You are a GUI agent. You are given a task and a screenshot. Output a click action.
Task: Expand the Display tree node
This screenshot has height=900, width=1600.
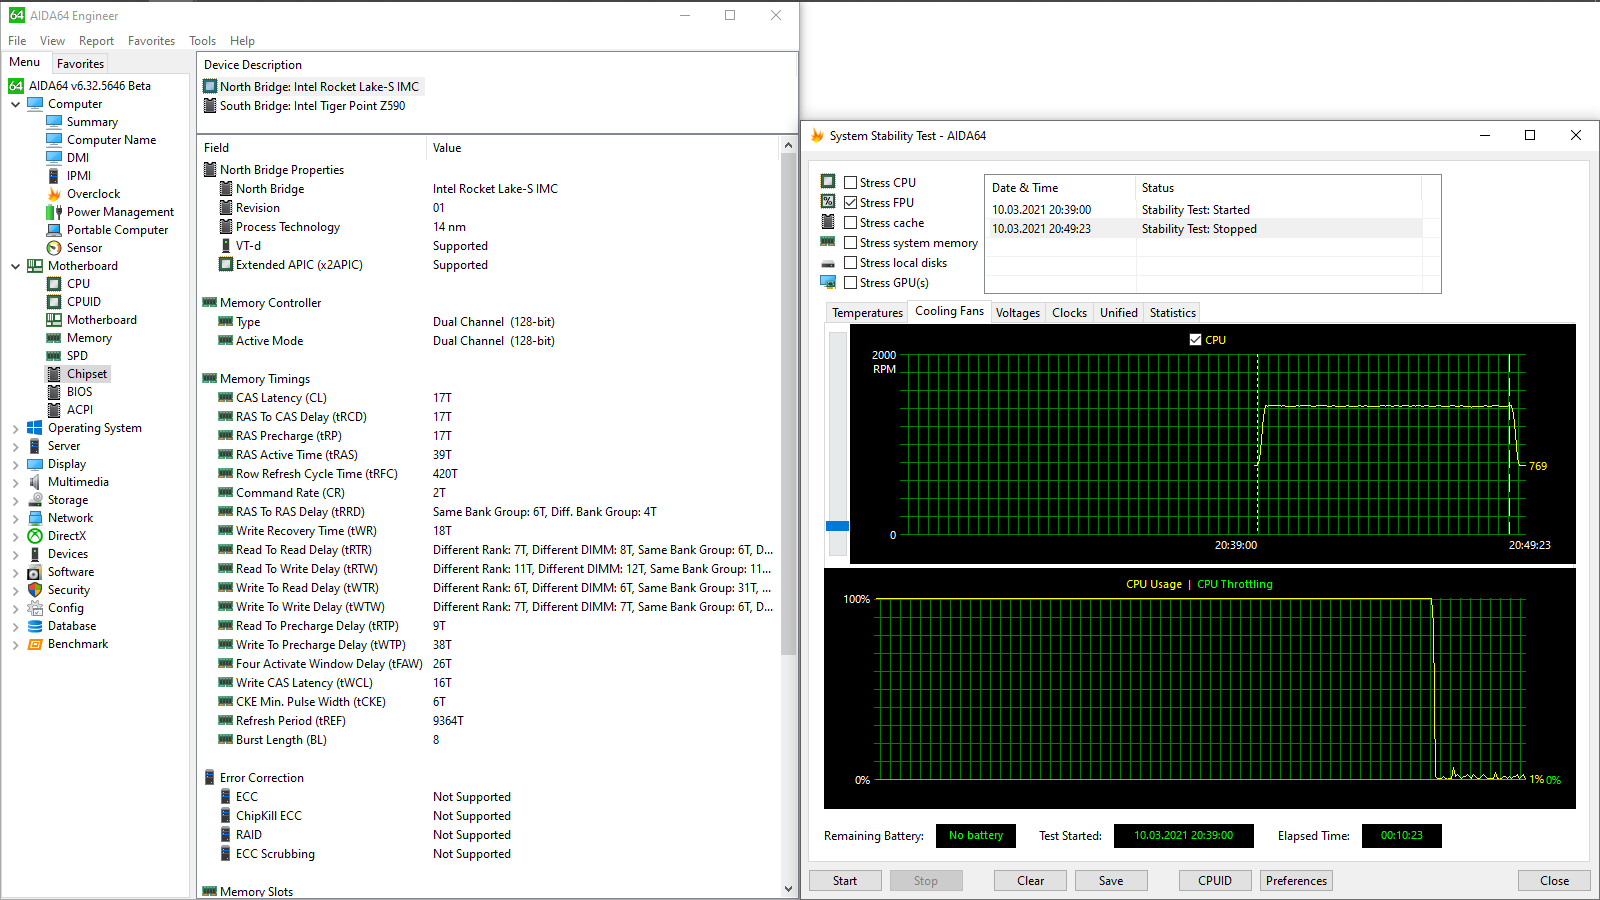16,464
